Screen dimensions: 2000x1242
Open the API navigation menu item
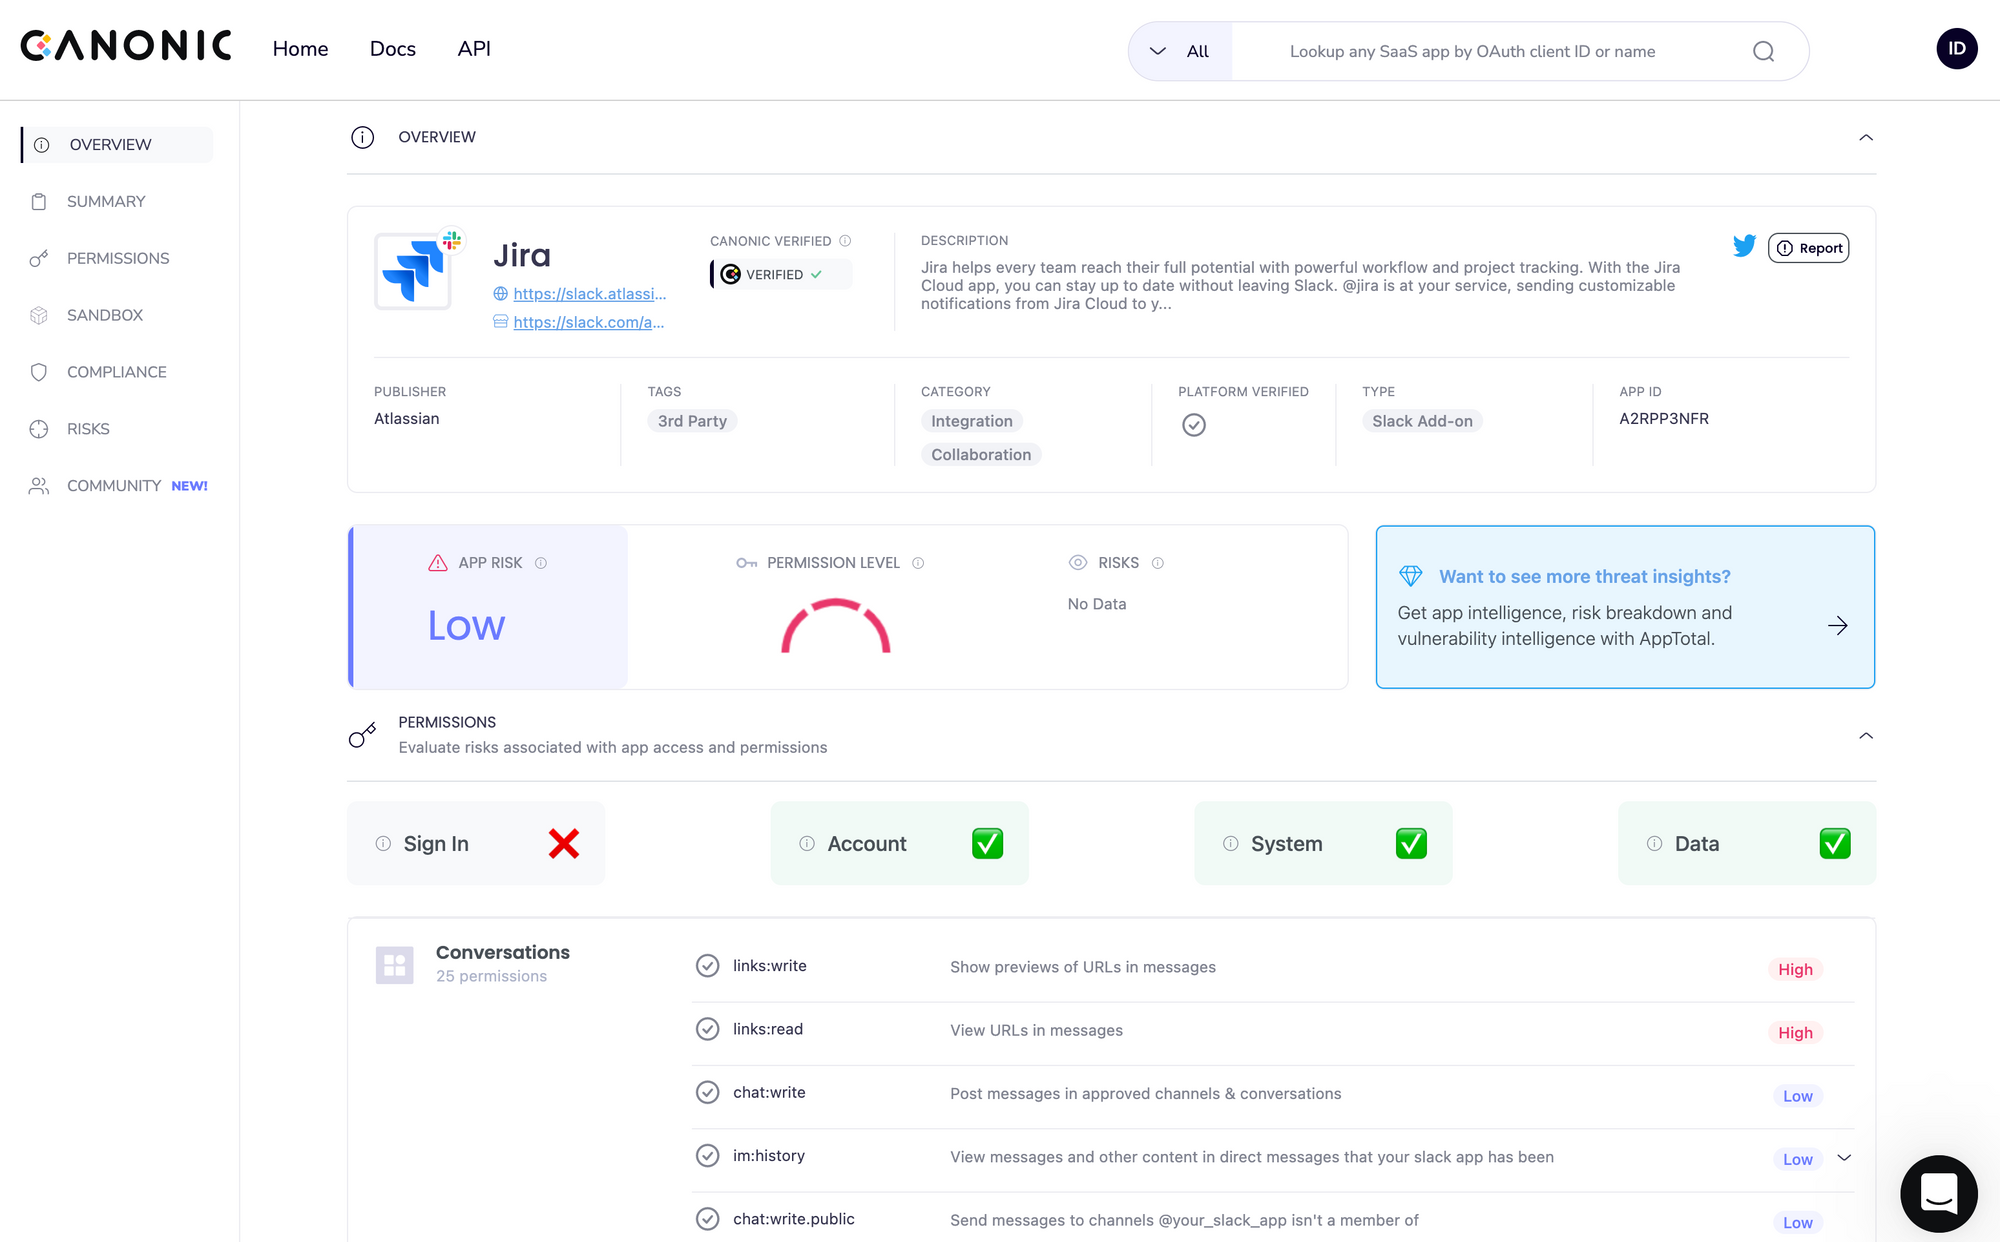coord(474,49)
